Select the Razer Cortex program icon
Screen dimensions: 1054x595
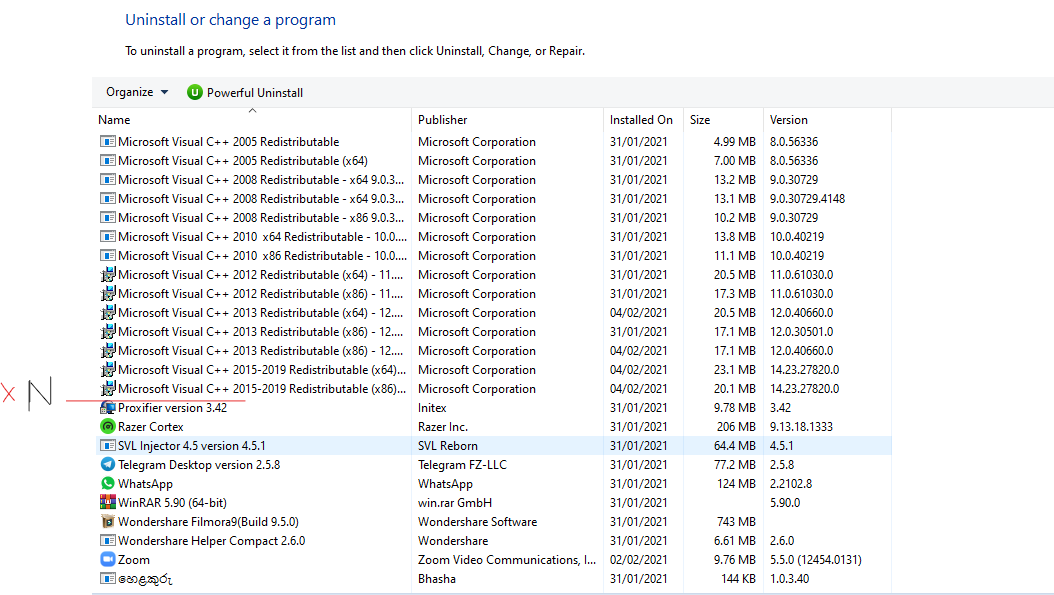(108, 427)
